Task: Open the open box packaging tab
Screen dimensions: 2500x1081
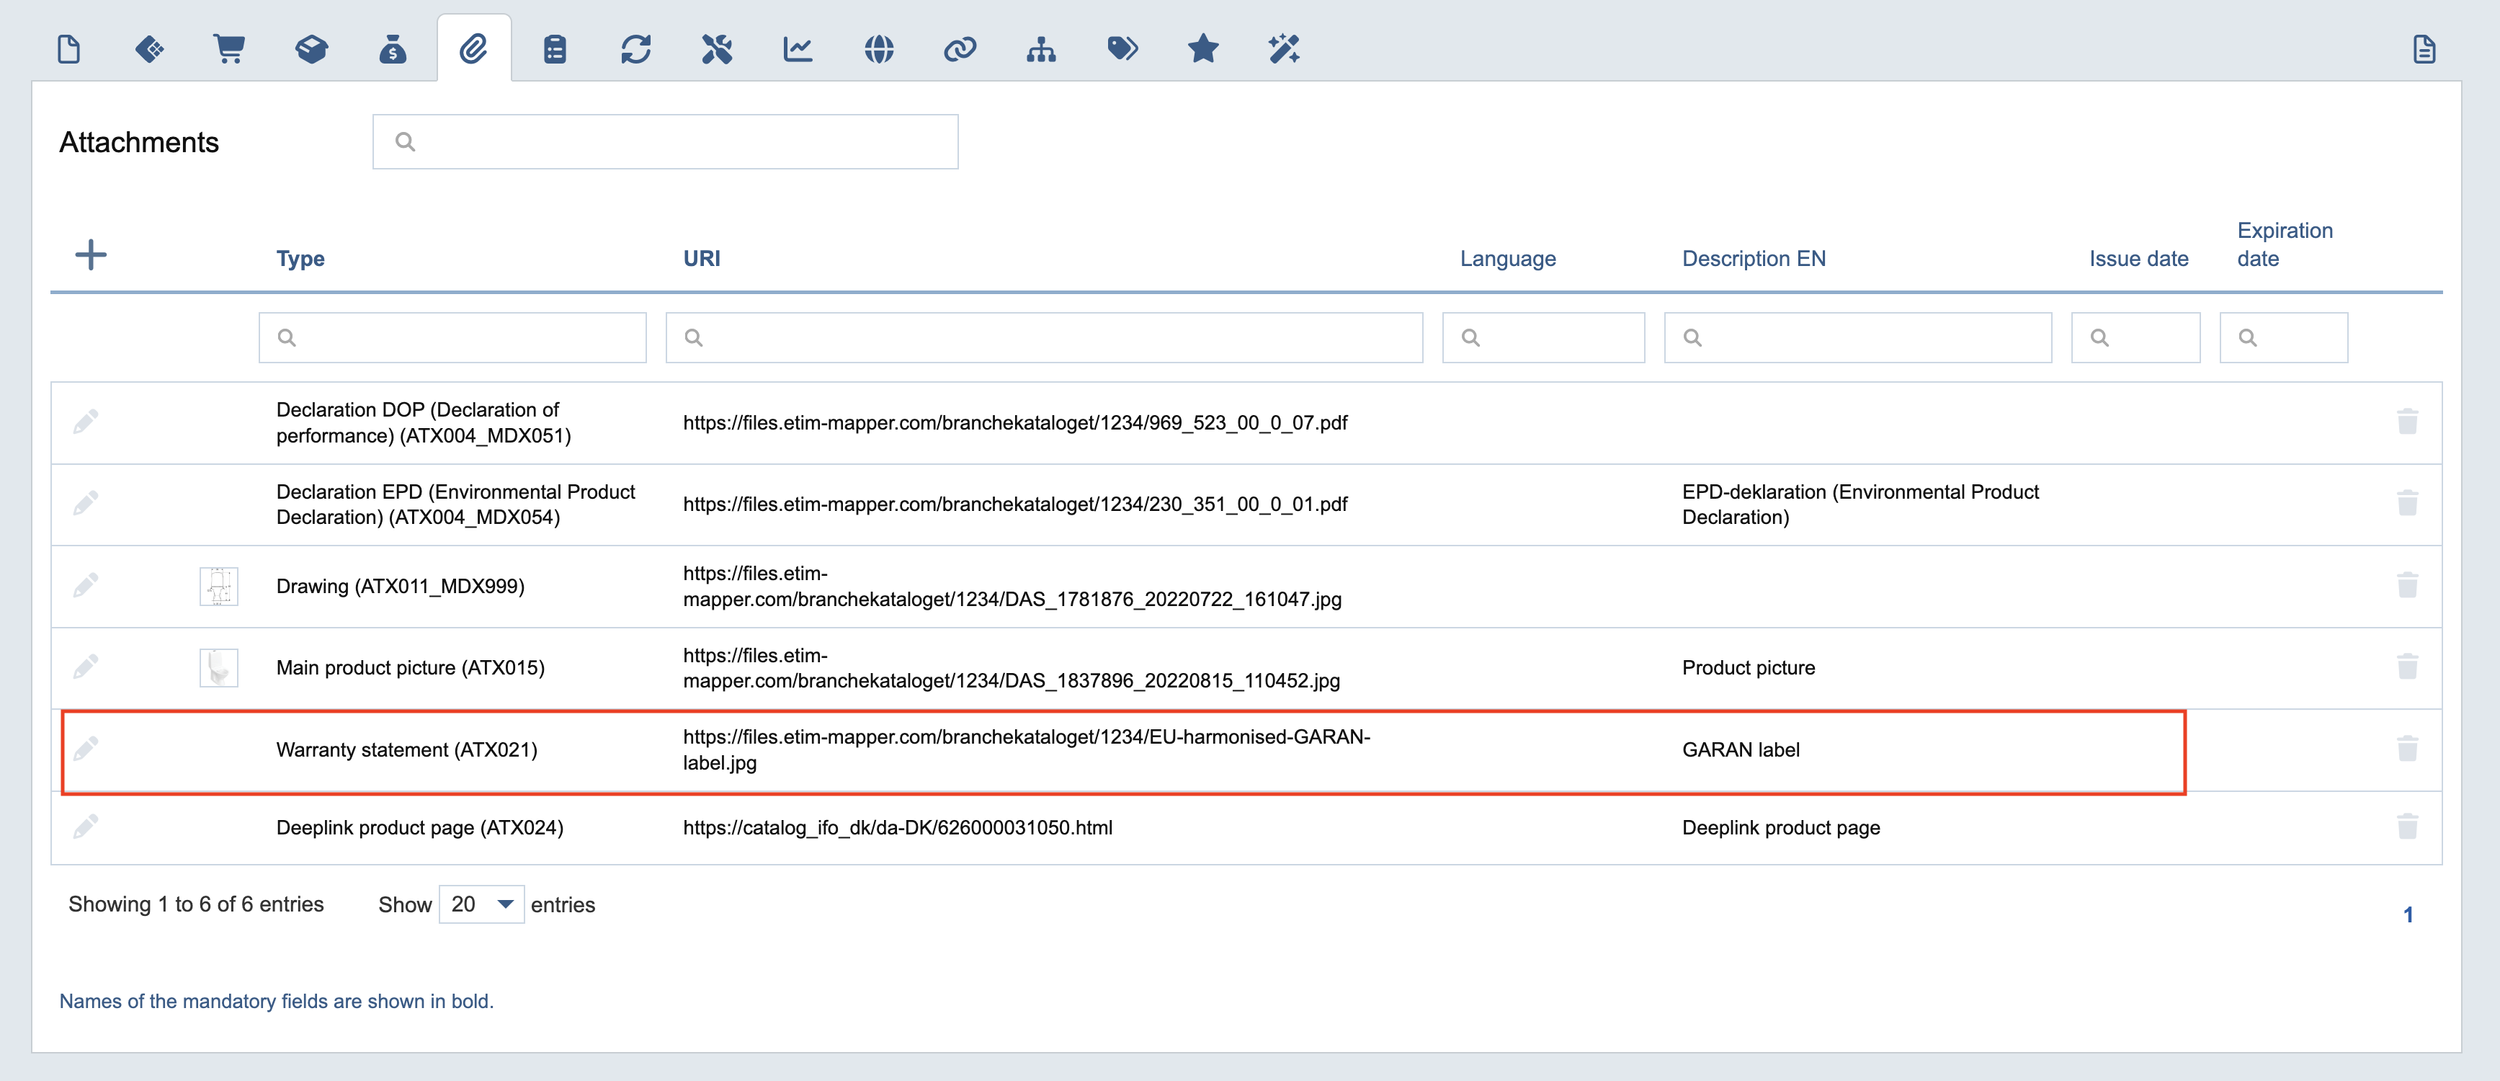Action: (x=311, y=49)
